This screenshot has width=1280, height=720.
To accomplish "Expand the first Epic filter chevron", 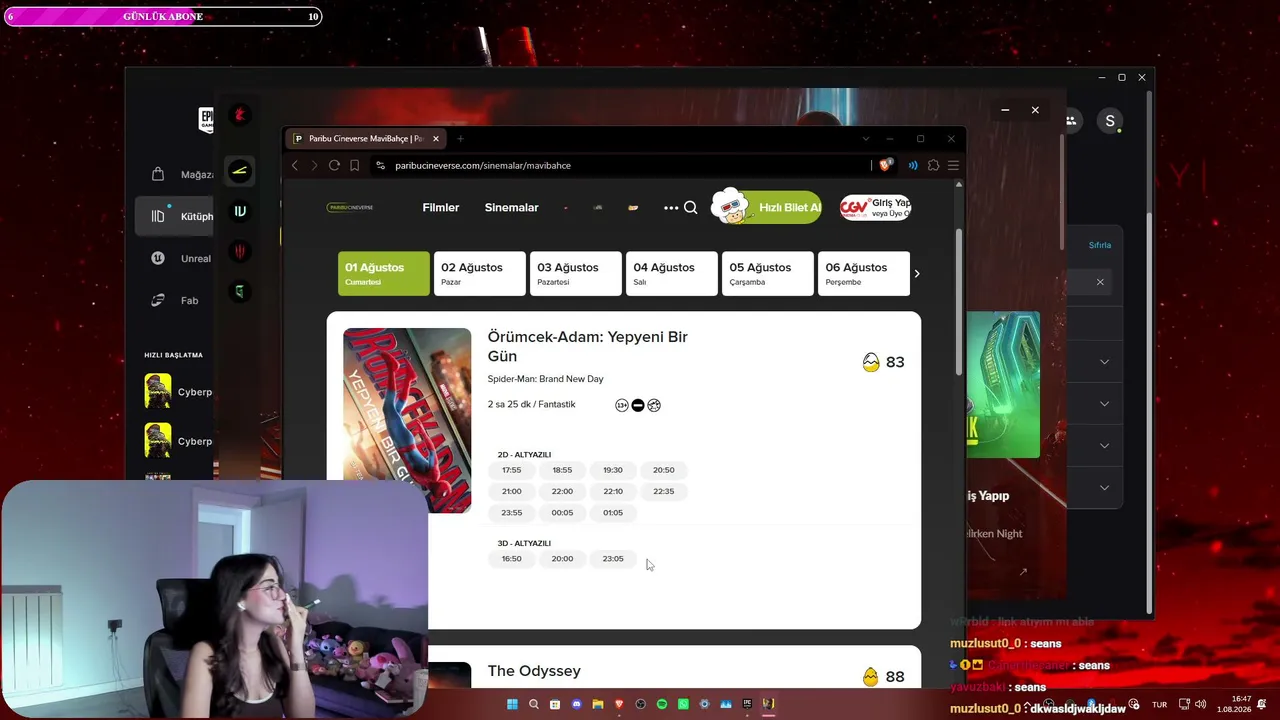I will 1104,362.
